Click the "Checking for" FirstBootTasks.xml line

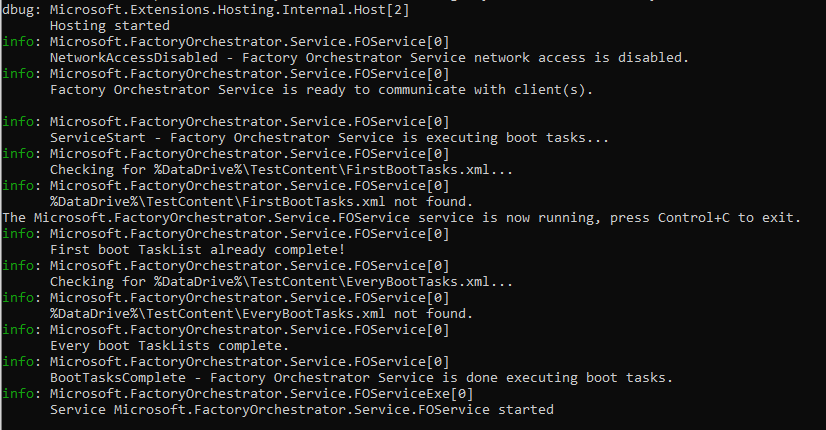pyautogui.click(x=281, y=170)
